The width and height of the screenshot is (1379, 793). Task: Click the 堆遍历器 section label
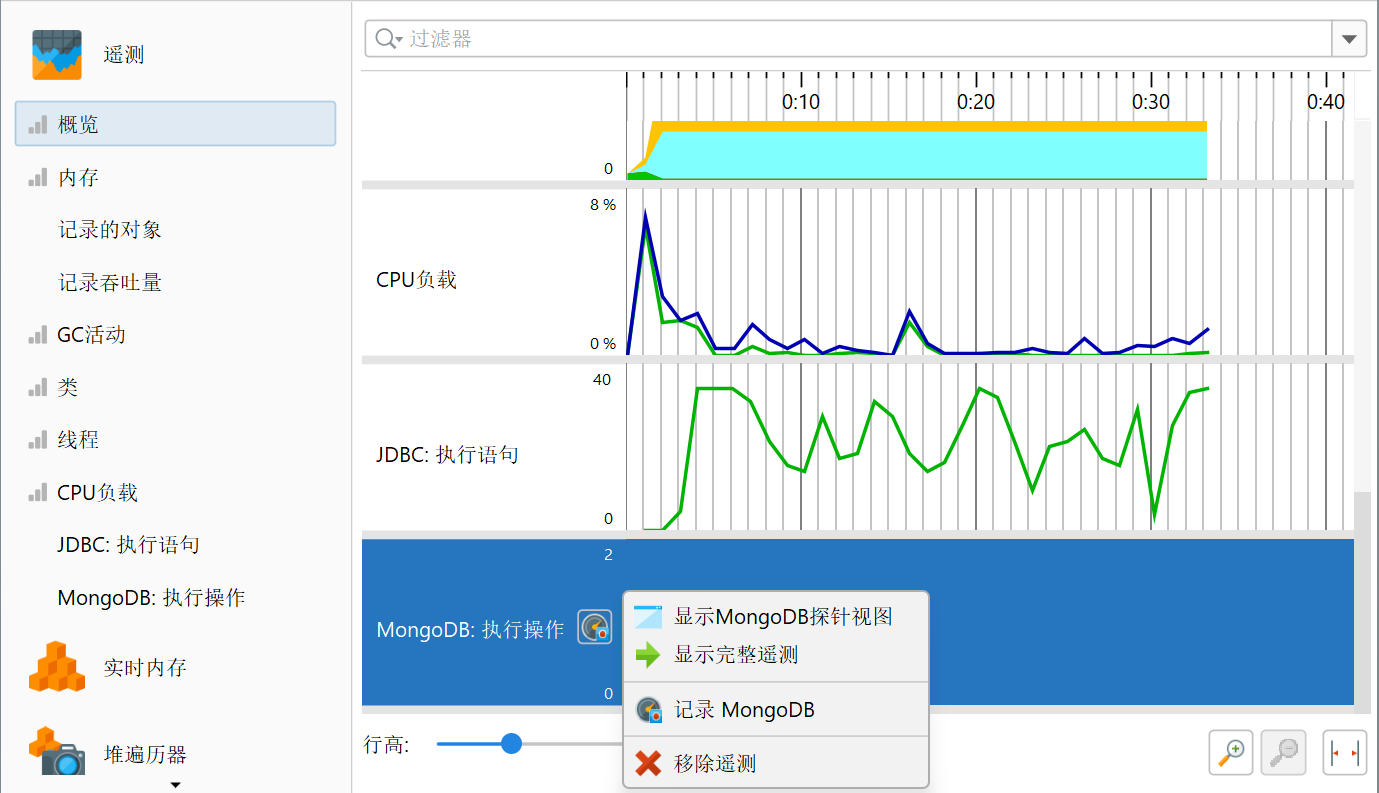tap(145, 754)
